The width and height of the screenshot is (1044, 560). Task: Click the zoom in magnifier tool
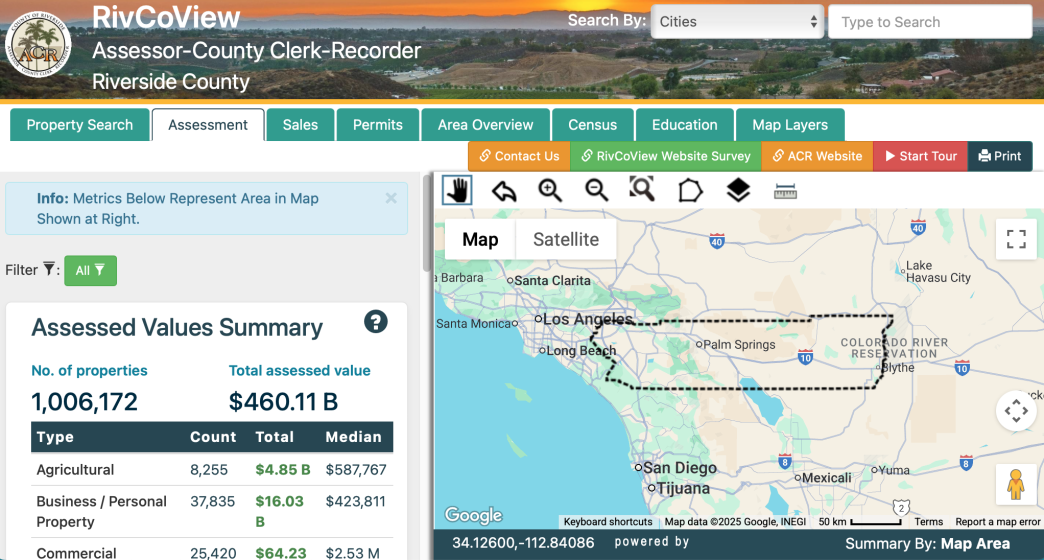click(x=550, y=190)
